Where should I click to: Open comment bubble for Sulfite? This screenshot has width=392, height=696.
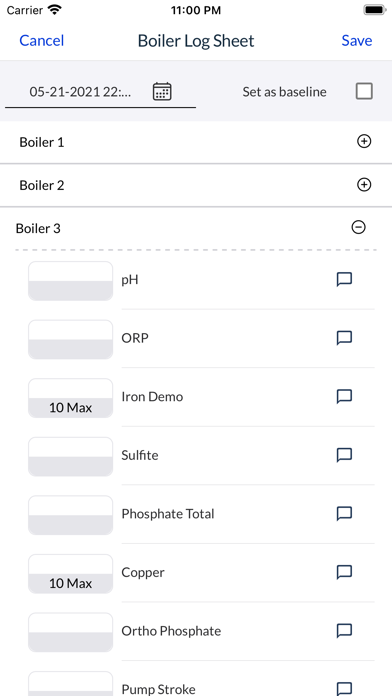pyautogui.click(x=344, y=455)
